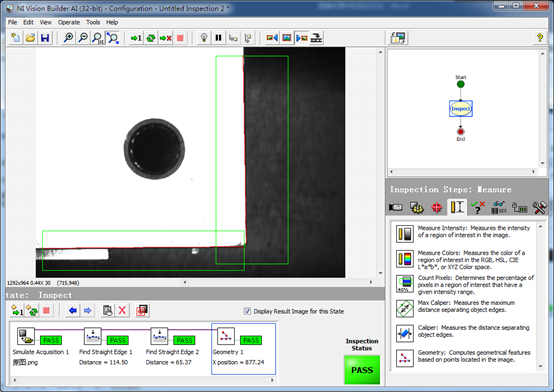Click the edit step icon
554x392 pixels.
pos(107,311)
